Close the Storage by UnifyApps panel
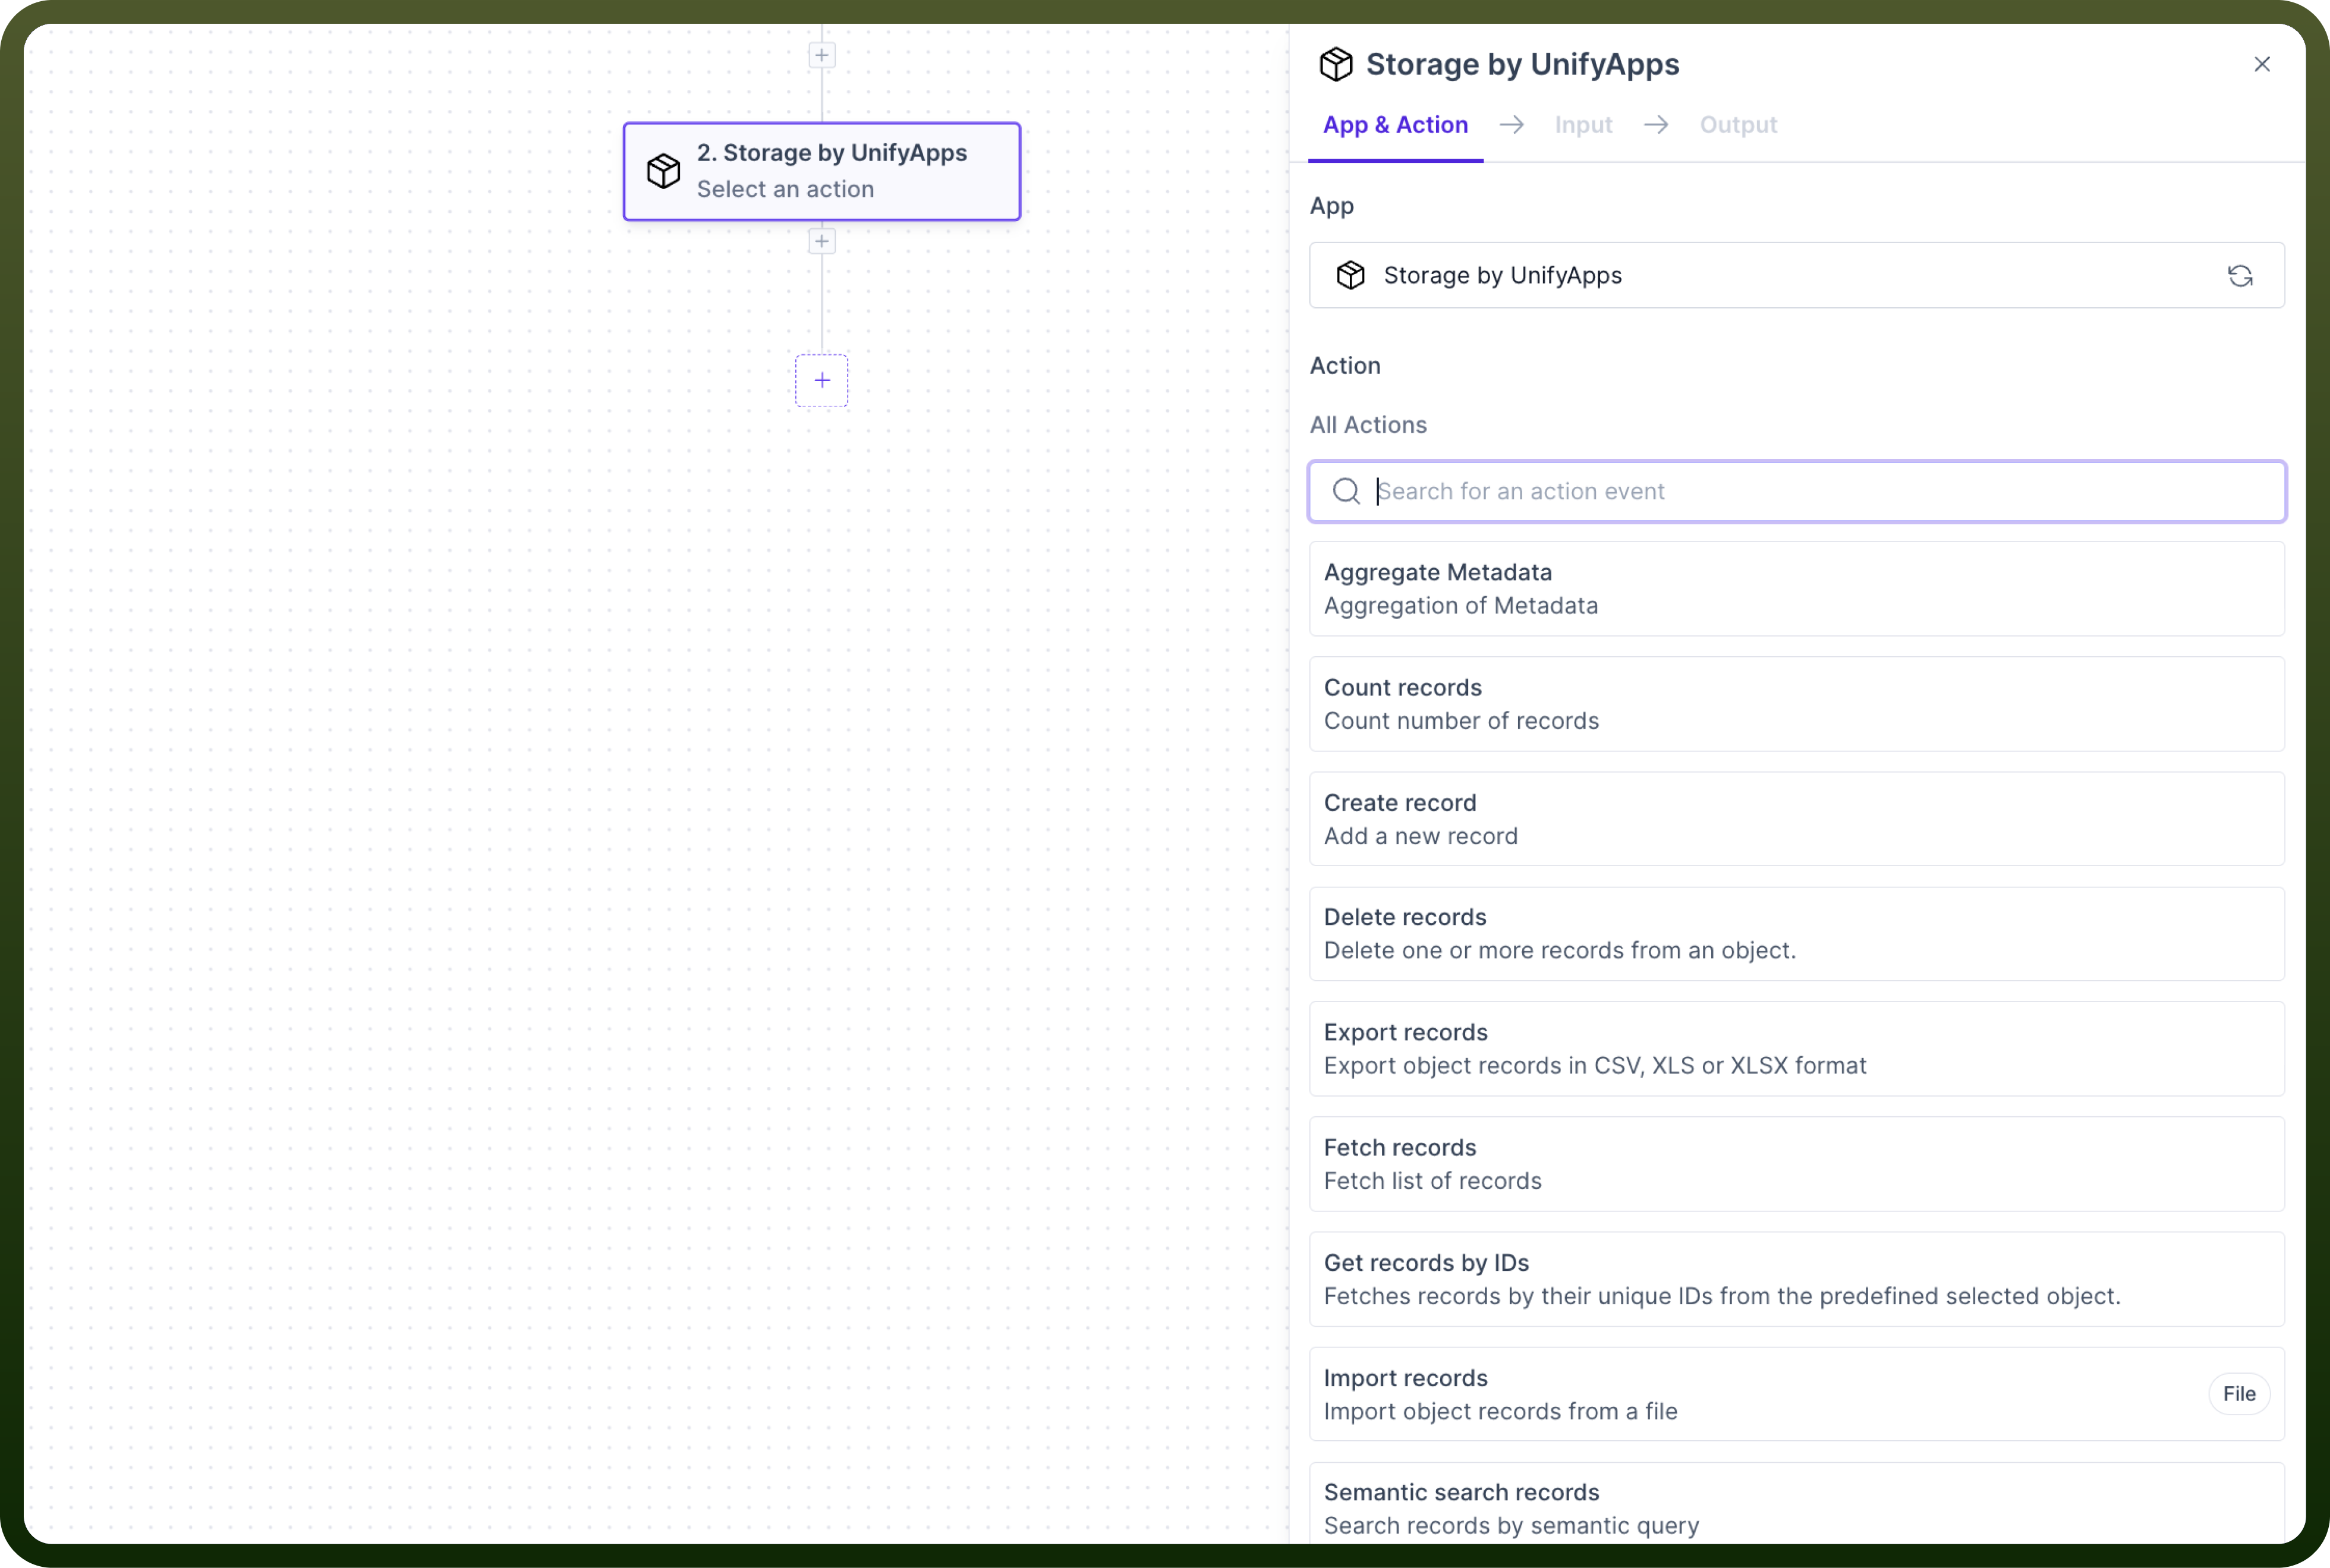The height and width of the screenshot is (1568, 2330). [2262, 65]
